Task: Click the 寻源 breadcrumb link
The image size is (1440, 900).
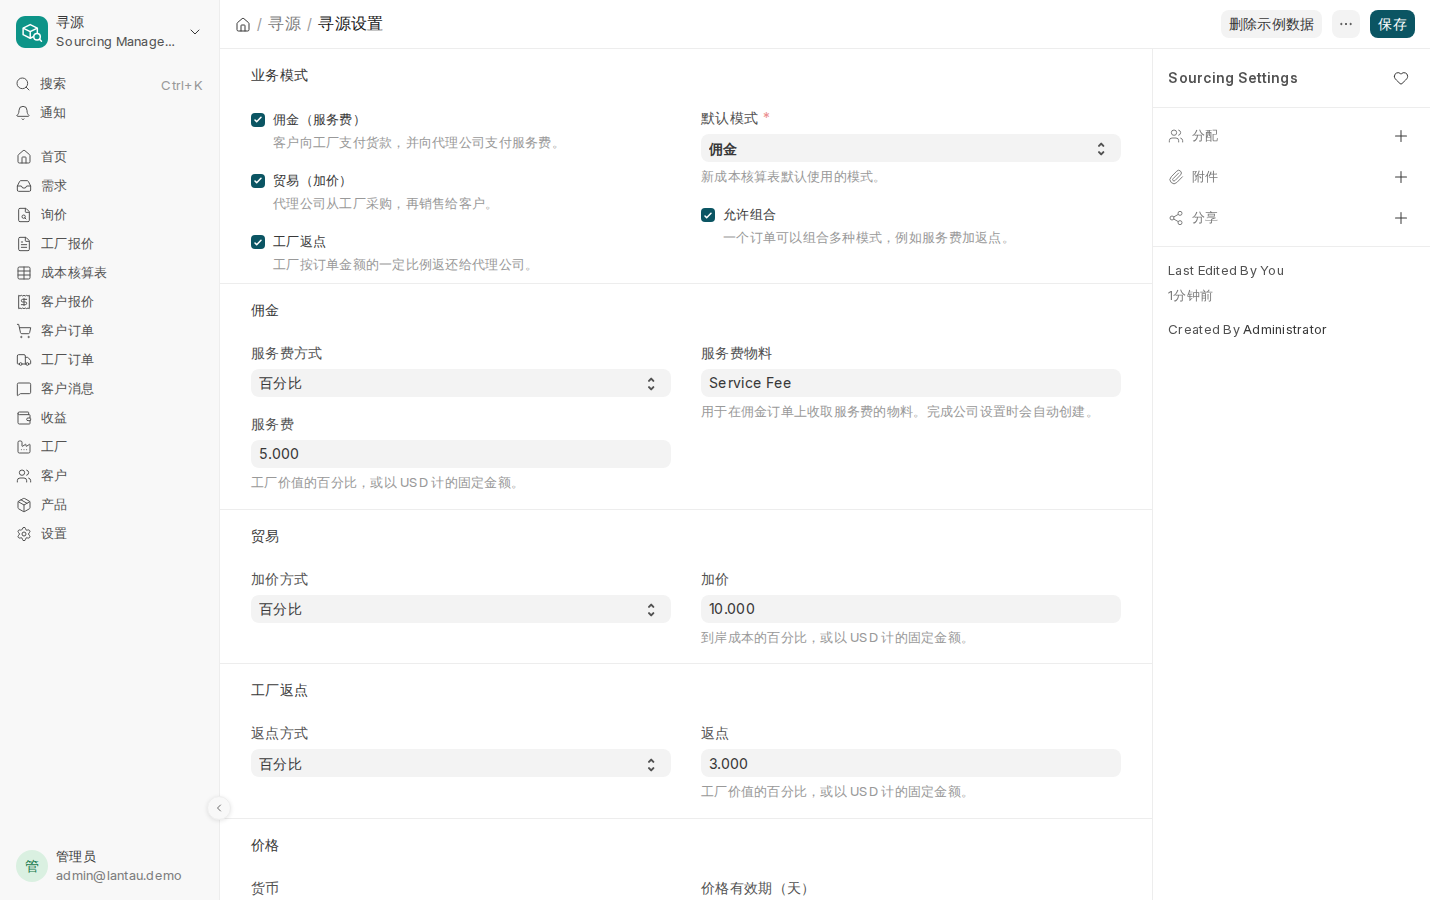Action: point(285,24)
